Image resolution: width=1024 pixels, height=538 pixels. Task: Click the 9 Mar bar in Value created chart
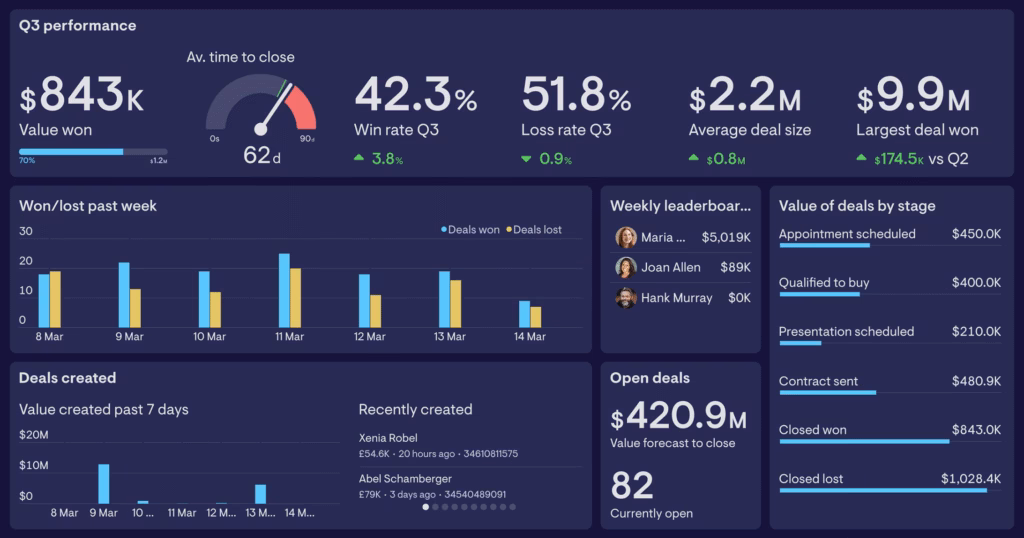pyautogui.click(x=103, y=484)
